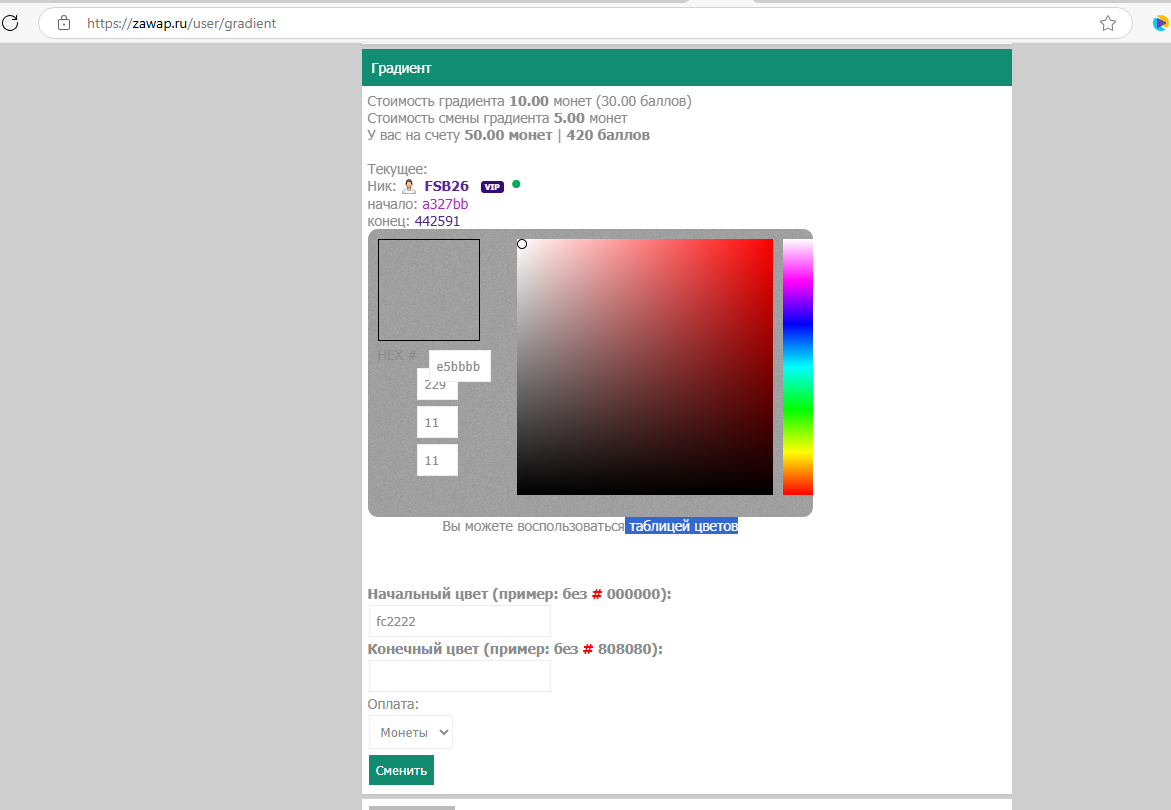Click the gray color preview box
Screen dimensions: 1171x810
[x=429, y=290]
